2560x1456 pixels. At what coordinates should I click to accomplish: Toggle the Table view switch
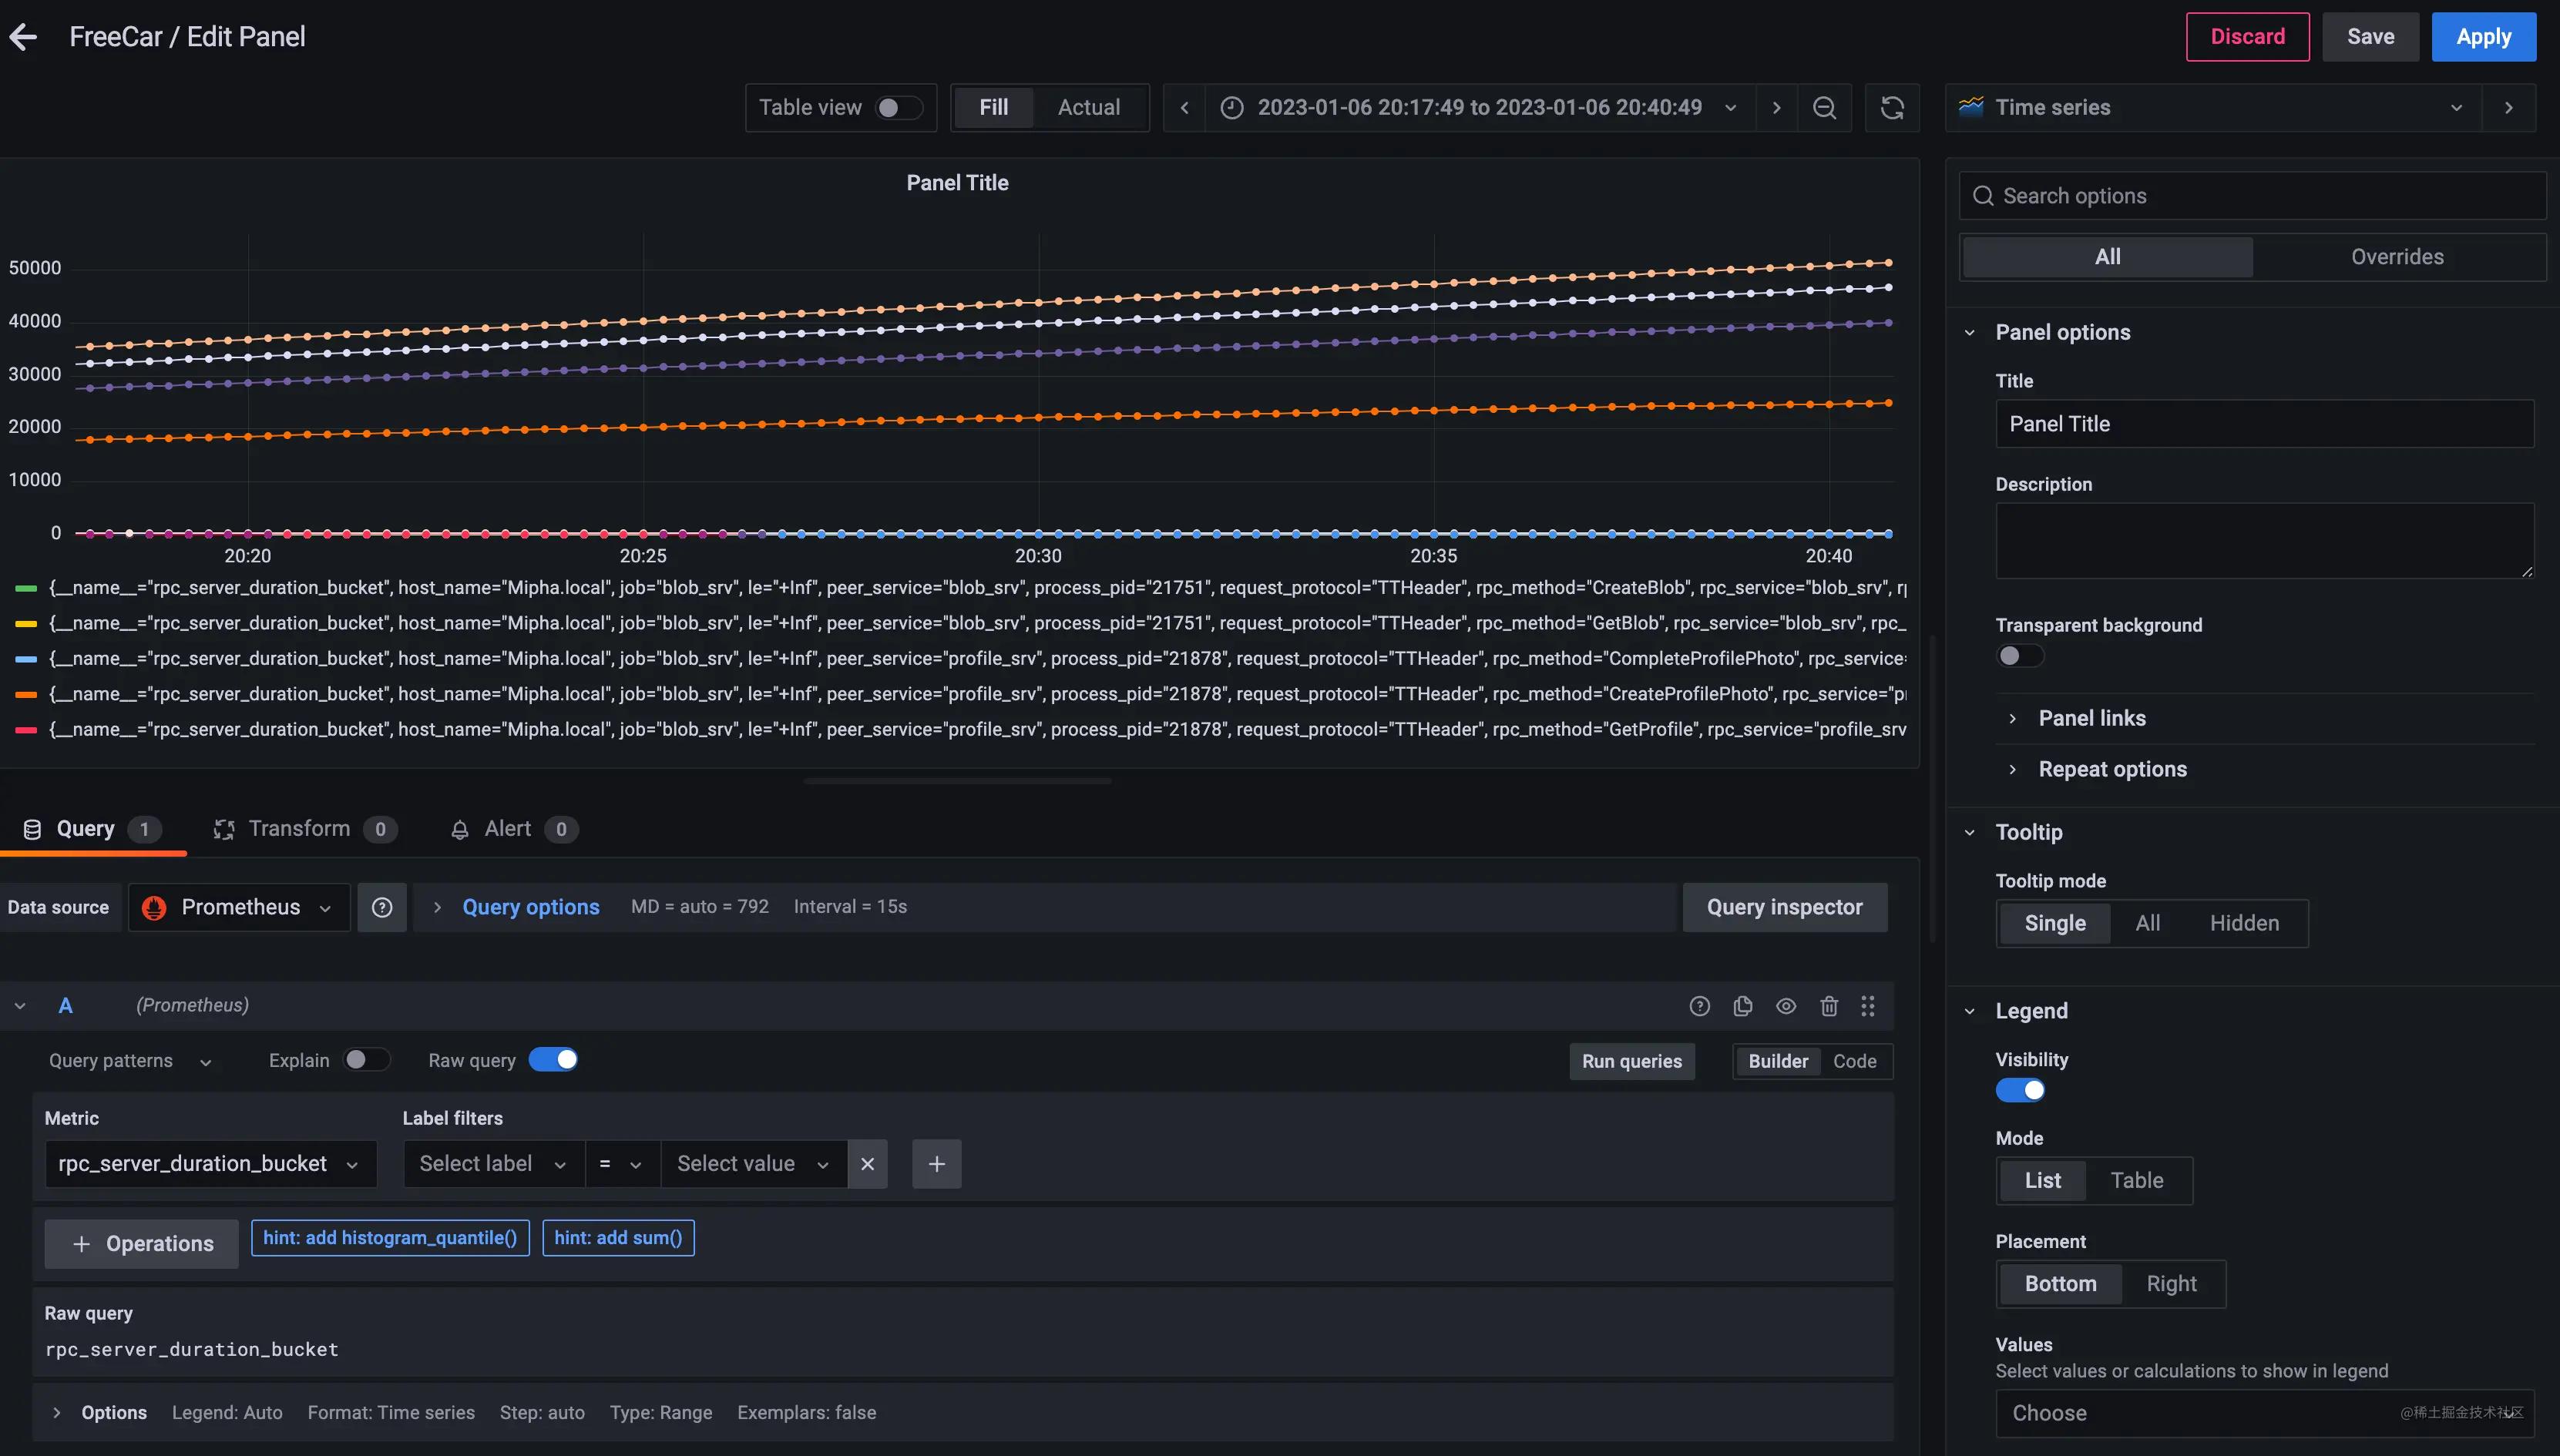point(897,108)
